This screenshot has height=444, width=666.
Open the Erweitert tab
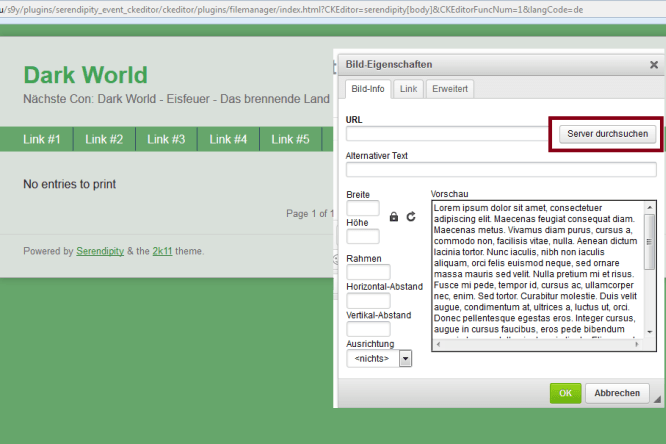click(450, 89)
